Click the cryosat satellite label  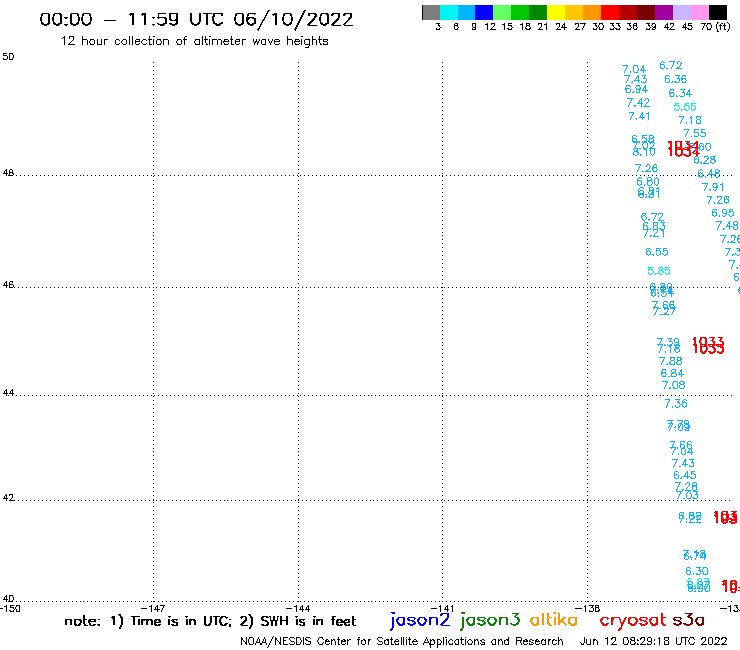(633, 621)
